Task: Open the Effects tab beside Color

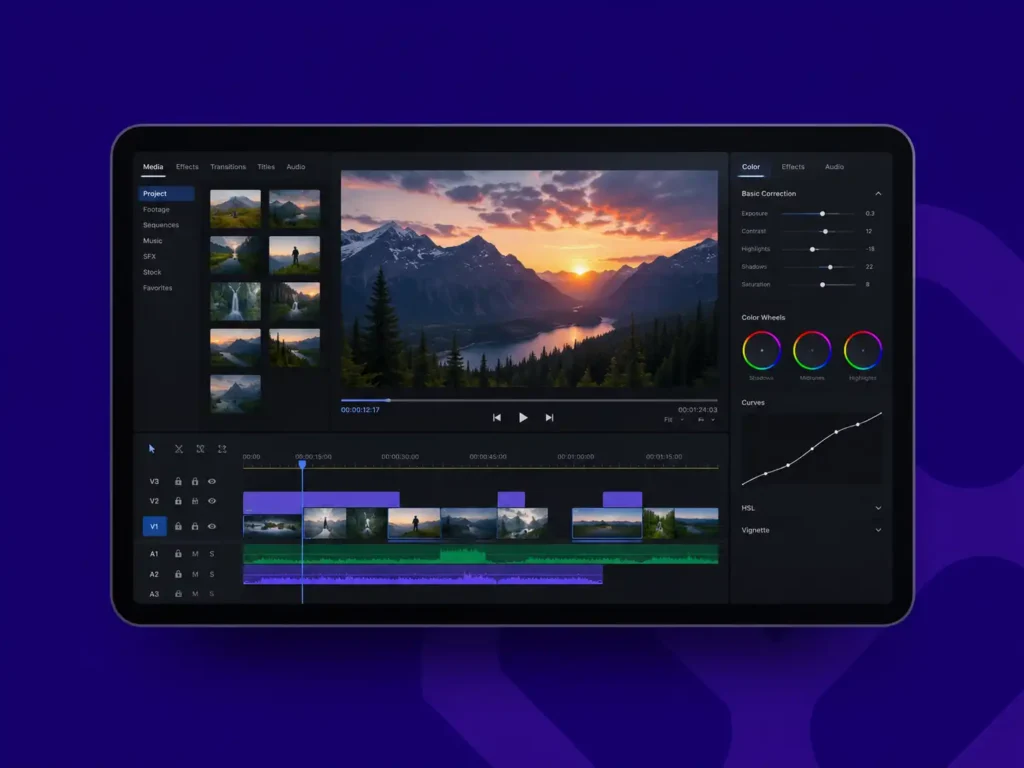Action: (793, 167)
